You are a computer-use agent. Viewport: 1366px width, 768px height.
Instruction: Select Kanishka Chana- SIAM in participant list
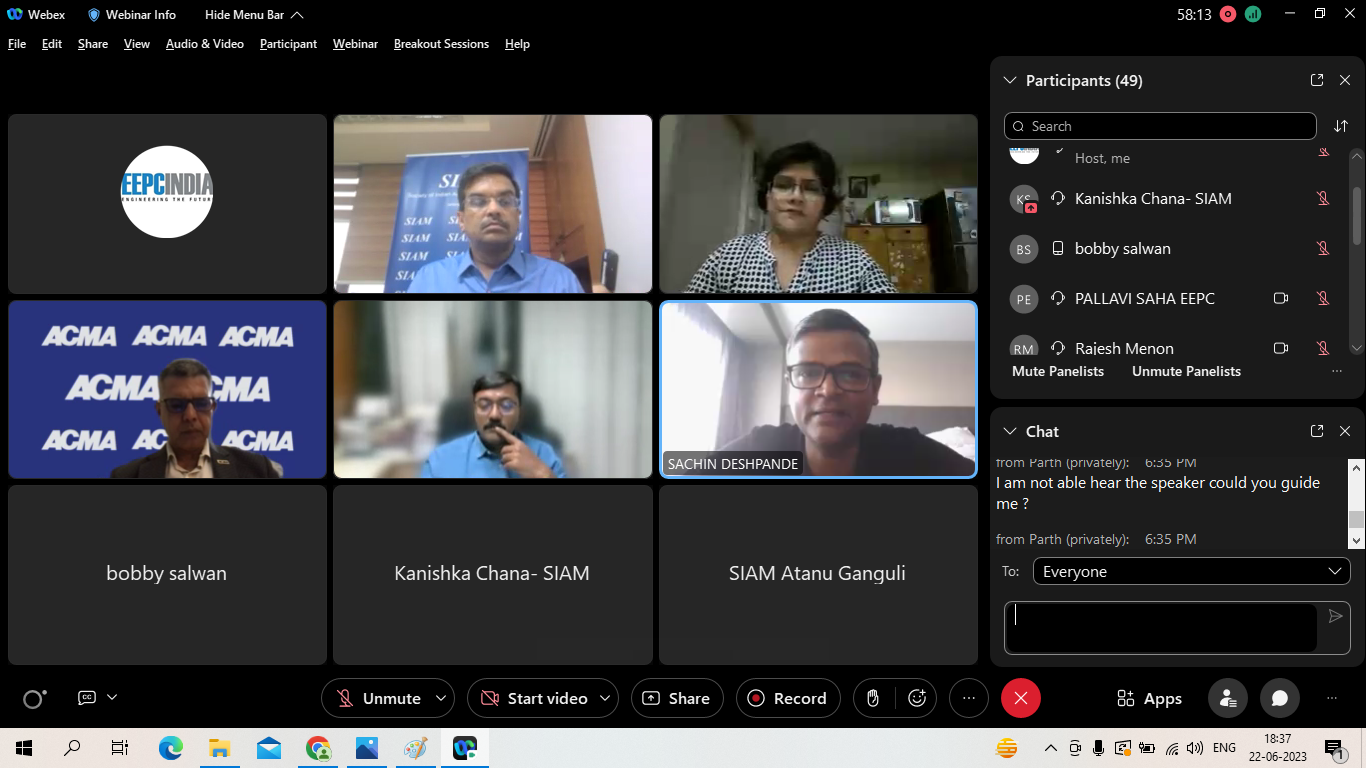(1170, 198)
